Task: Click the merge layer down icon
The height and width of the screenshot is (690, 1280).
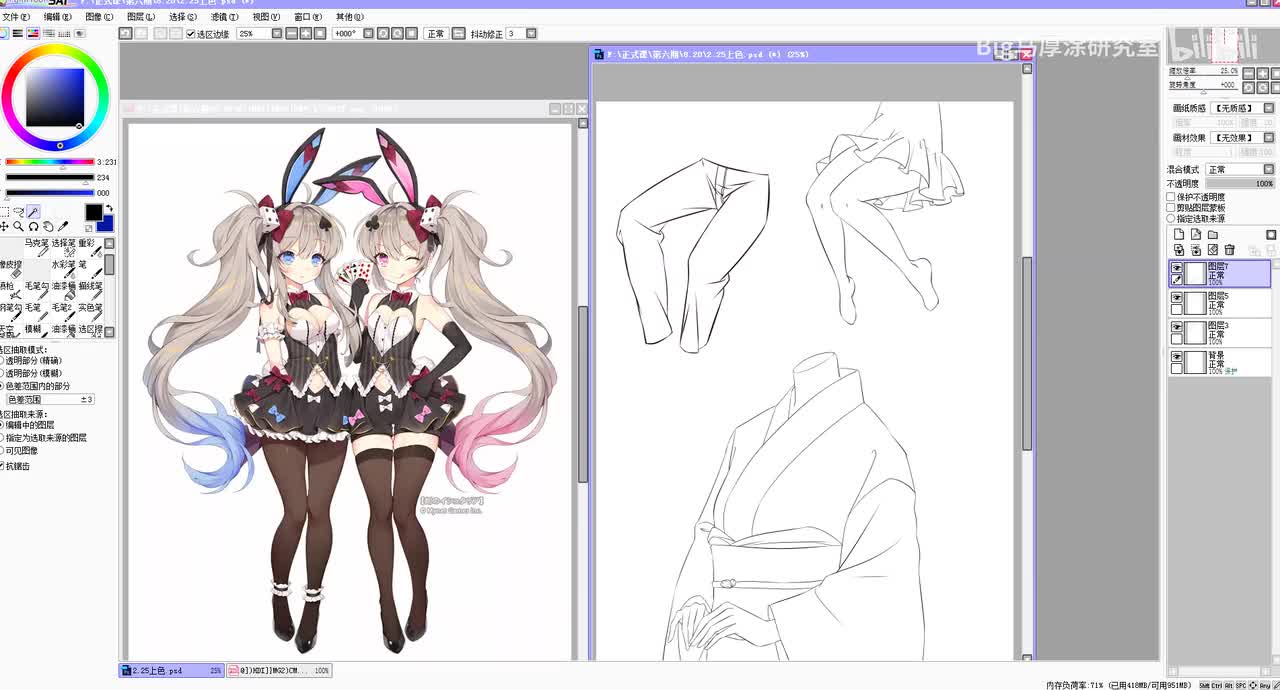Action: tap(1196, 250)
